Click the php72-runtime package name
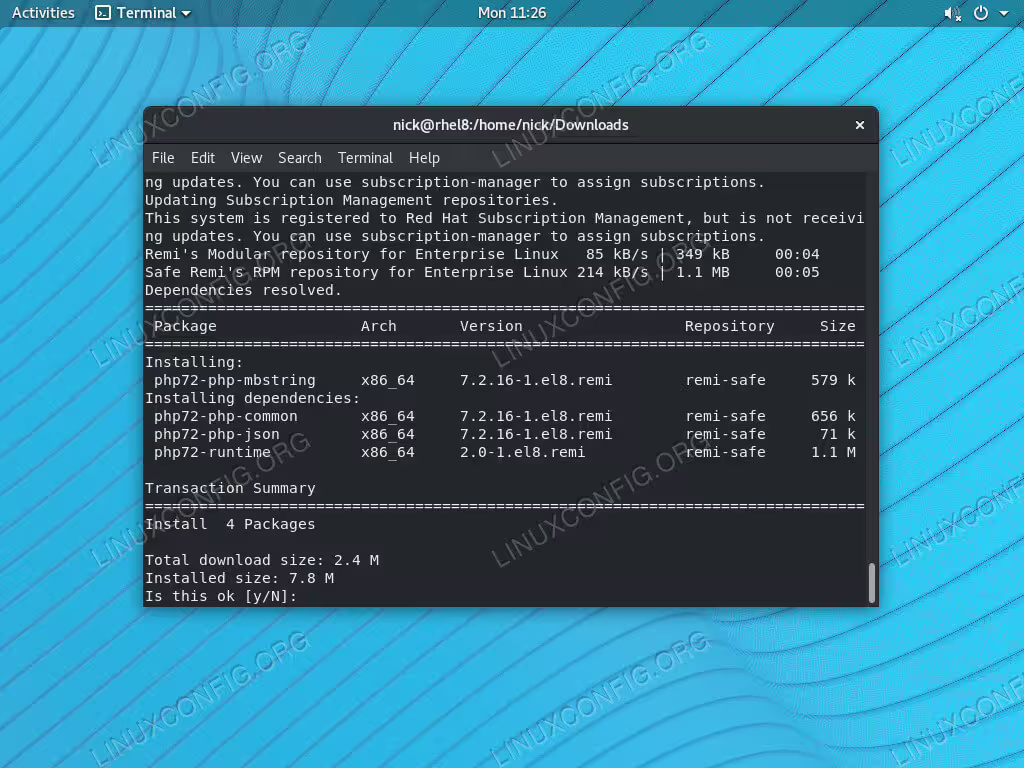This screenshot has width=1024, height=768. [x=212, y=452]
